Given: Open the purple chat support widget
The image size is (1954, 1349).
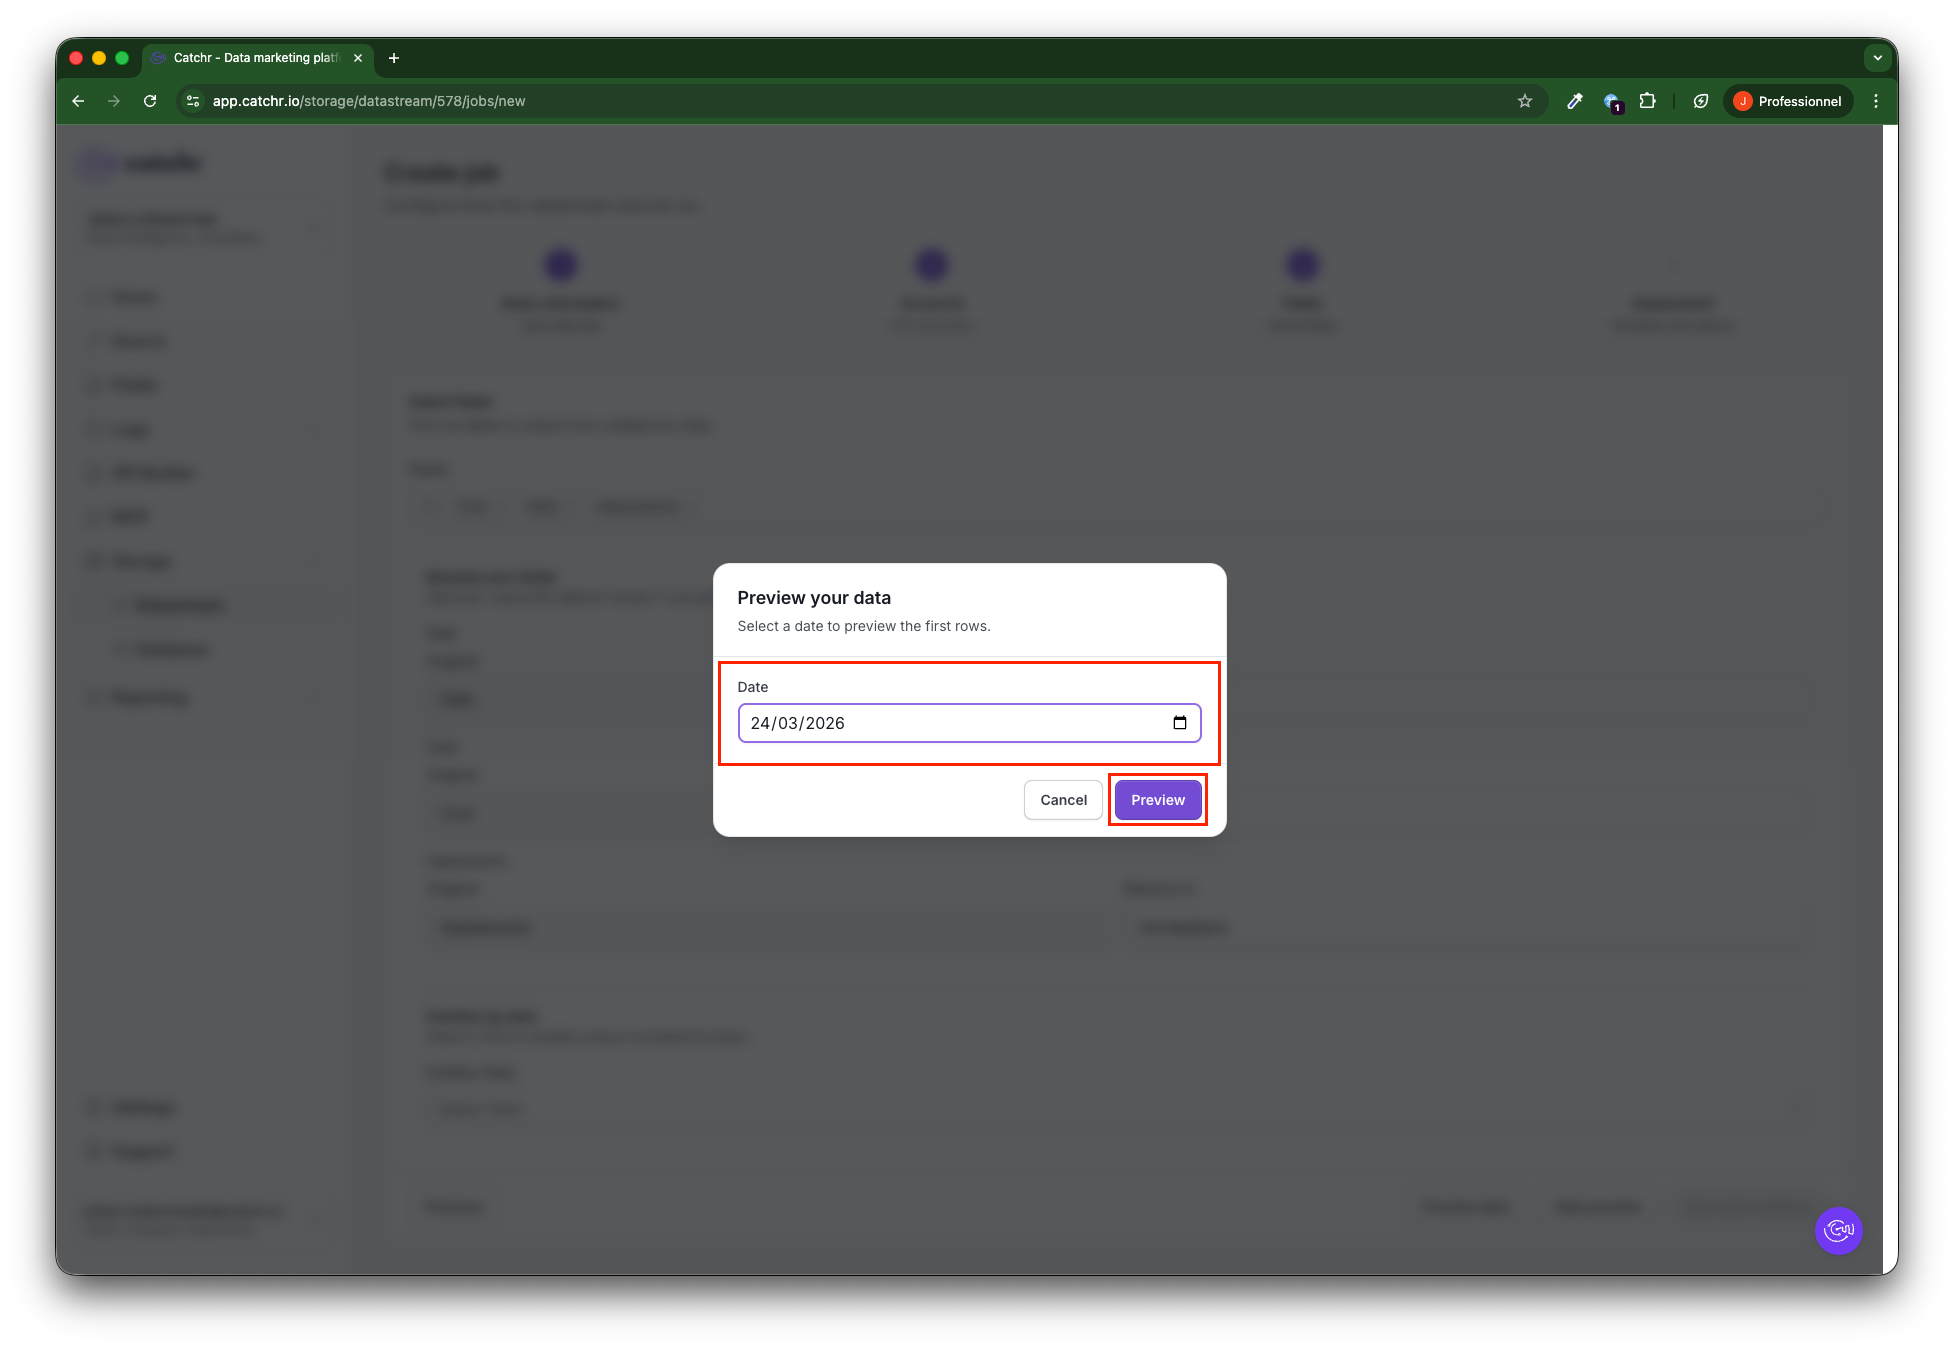Looking at the screenshot, I should point(1838,1230).
